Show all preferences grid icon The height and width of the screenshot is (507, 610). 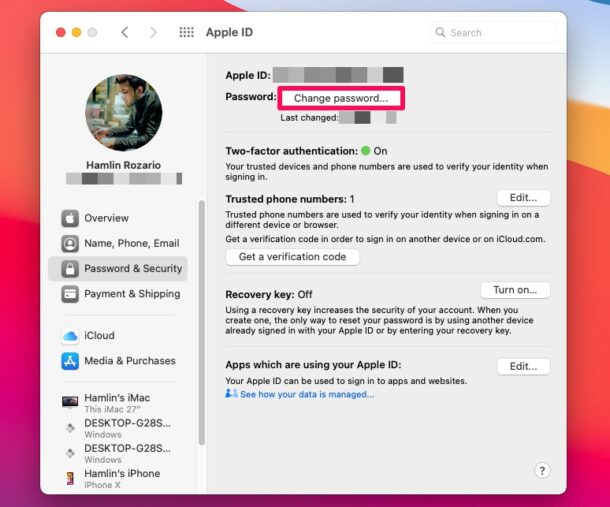tap(186, 32)
